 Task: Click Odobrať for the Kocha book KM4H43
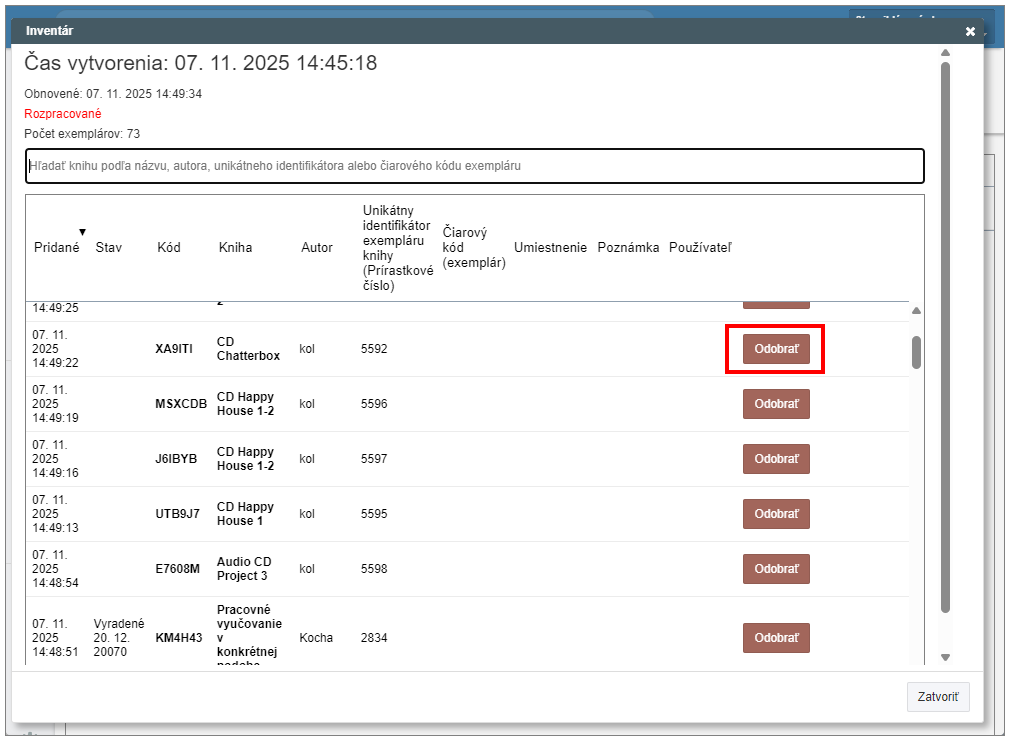(x=776, y=638)
